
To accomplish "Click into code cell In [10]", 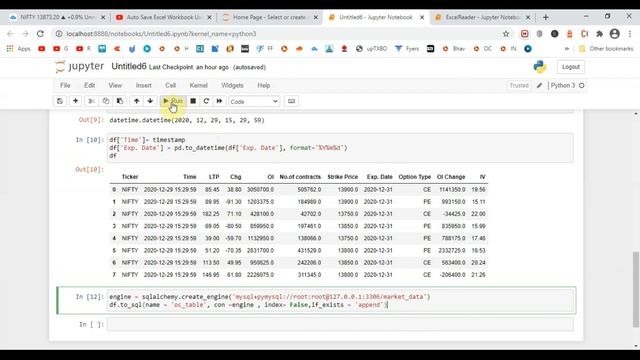I will [x=340, y=148].
